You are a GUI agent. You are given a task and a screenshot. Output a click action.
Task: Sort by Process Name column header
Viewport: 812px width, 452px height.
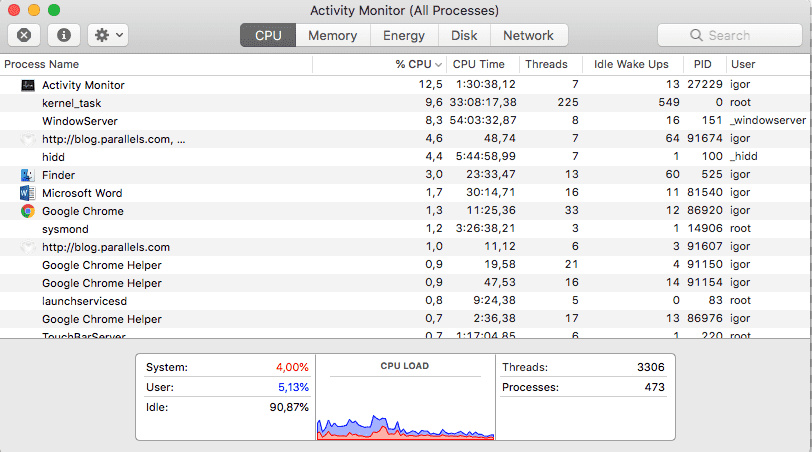coord(156,64)
